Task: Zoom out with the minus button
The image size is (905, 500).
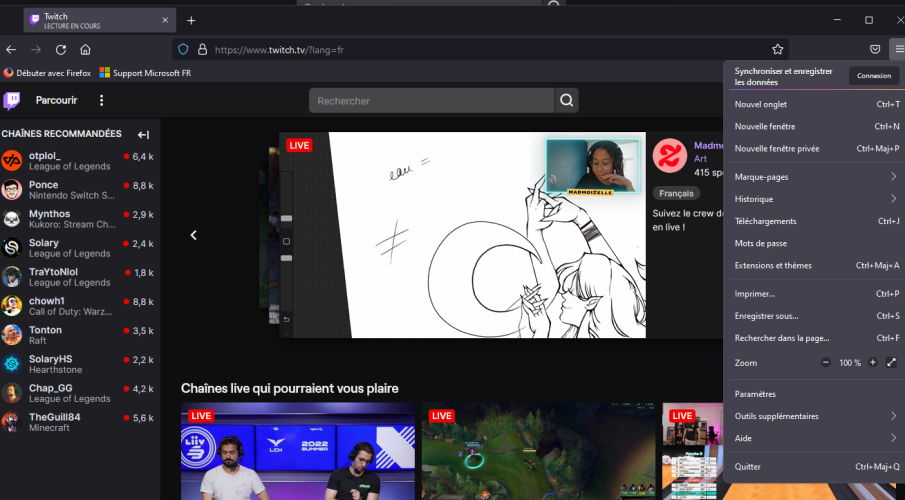Action: pos(825,363)
